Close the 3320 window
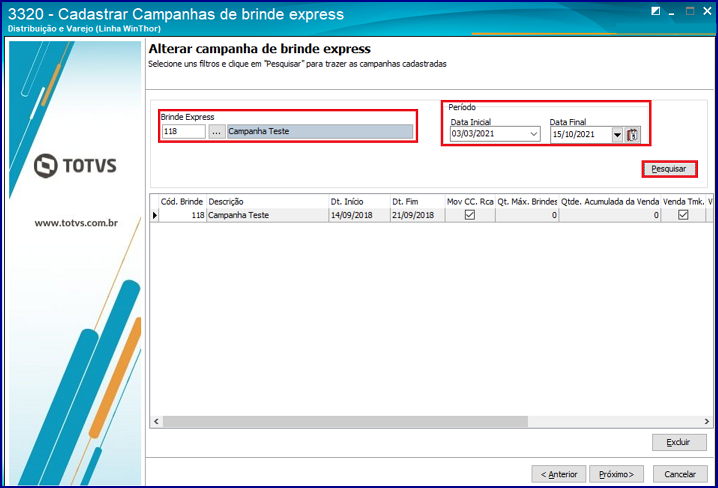This screenshot has height=488, width=718. (707, 11)
